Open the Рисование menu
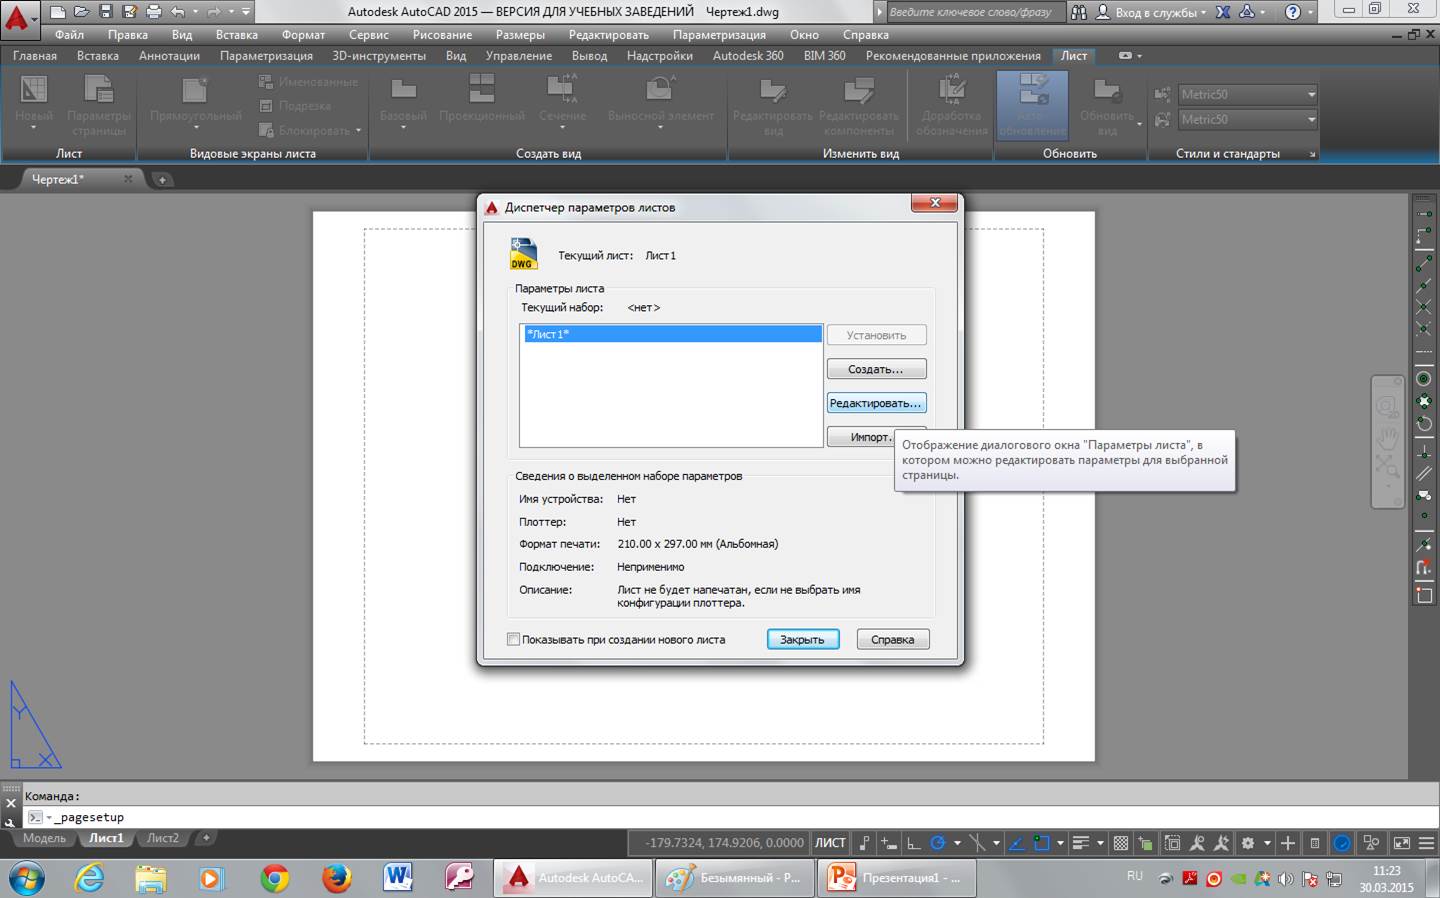The height and width of the screenshot is (898, 1440). (442, 35)
